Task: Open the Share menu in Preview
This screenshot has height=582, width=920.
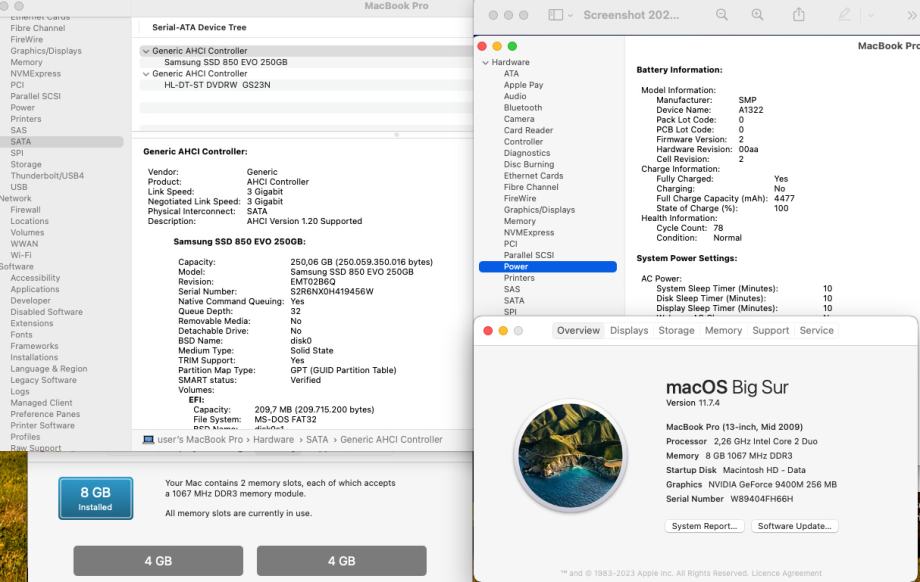Action: [x=799, y=15]
